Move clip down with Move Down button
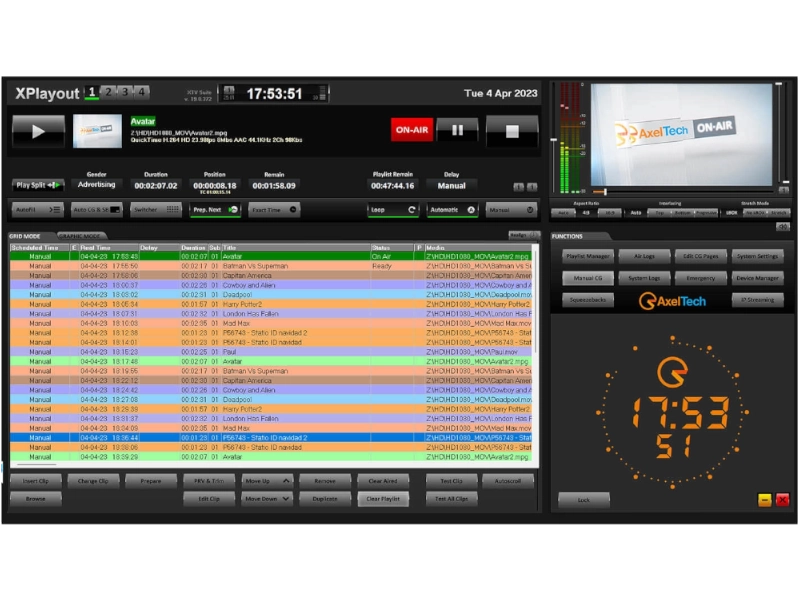Viewport: 800px width, 600px height. (x=267, y=498)
